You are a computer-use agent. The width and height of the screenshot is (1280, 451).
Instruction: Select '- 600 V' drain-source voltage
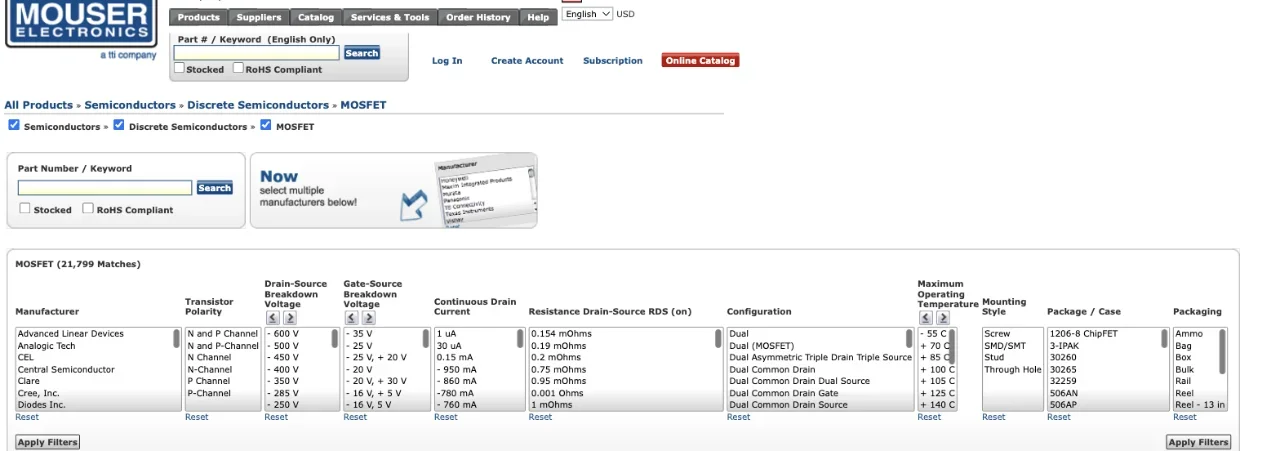pos(285,334)
